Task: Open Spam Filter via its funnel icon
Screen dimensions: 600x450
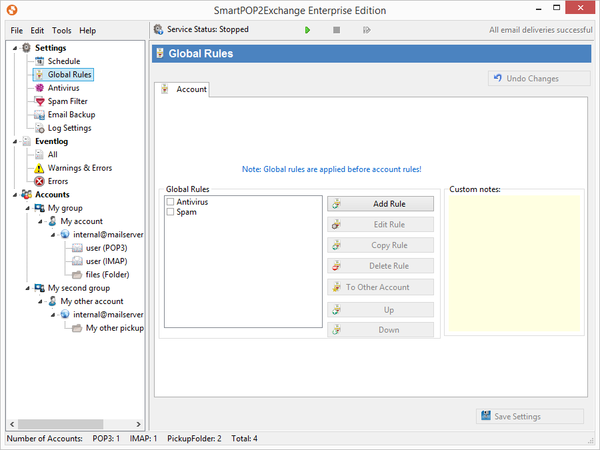Action: pos(39,101)
